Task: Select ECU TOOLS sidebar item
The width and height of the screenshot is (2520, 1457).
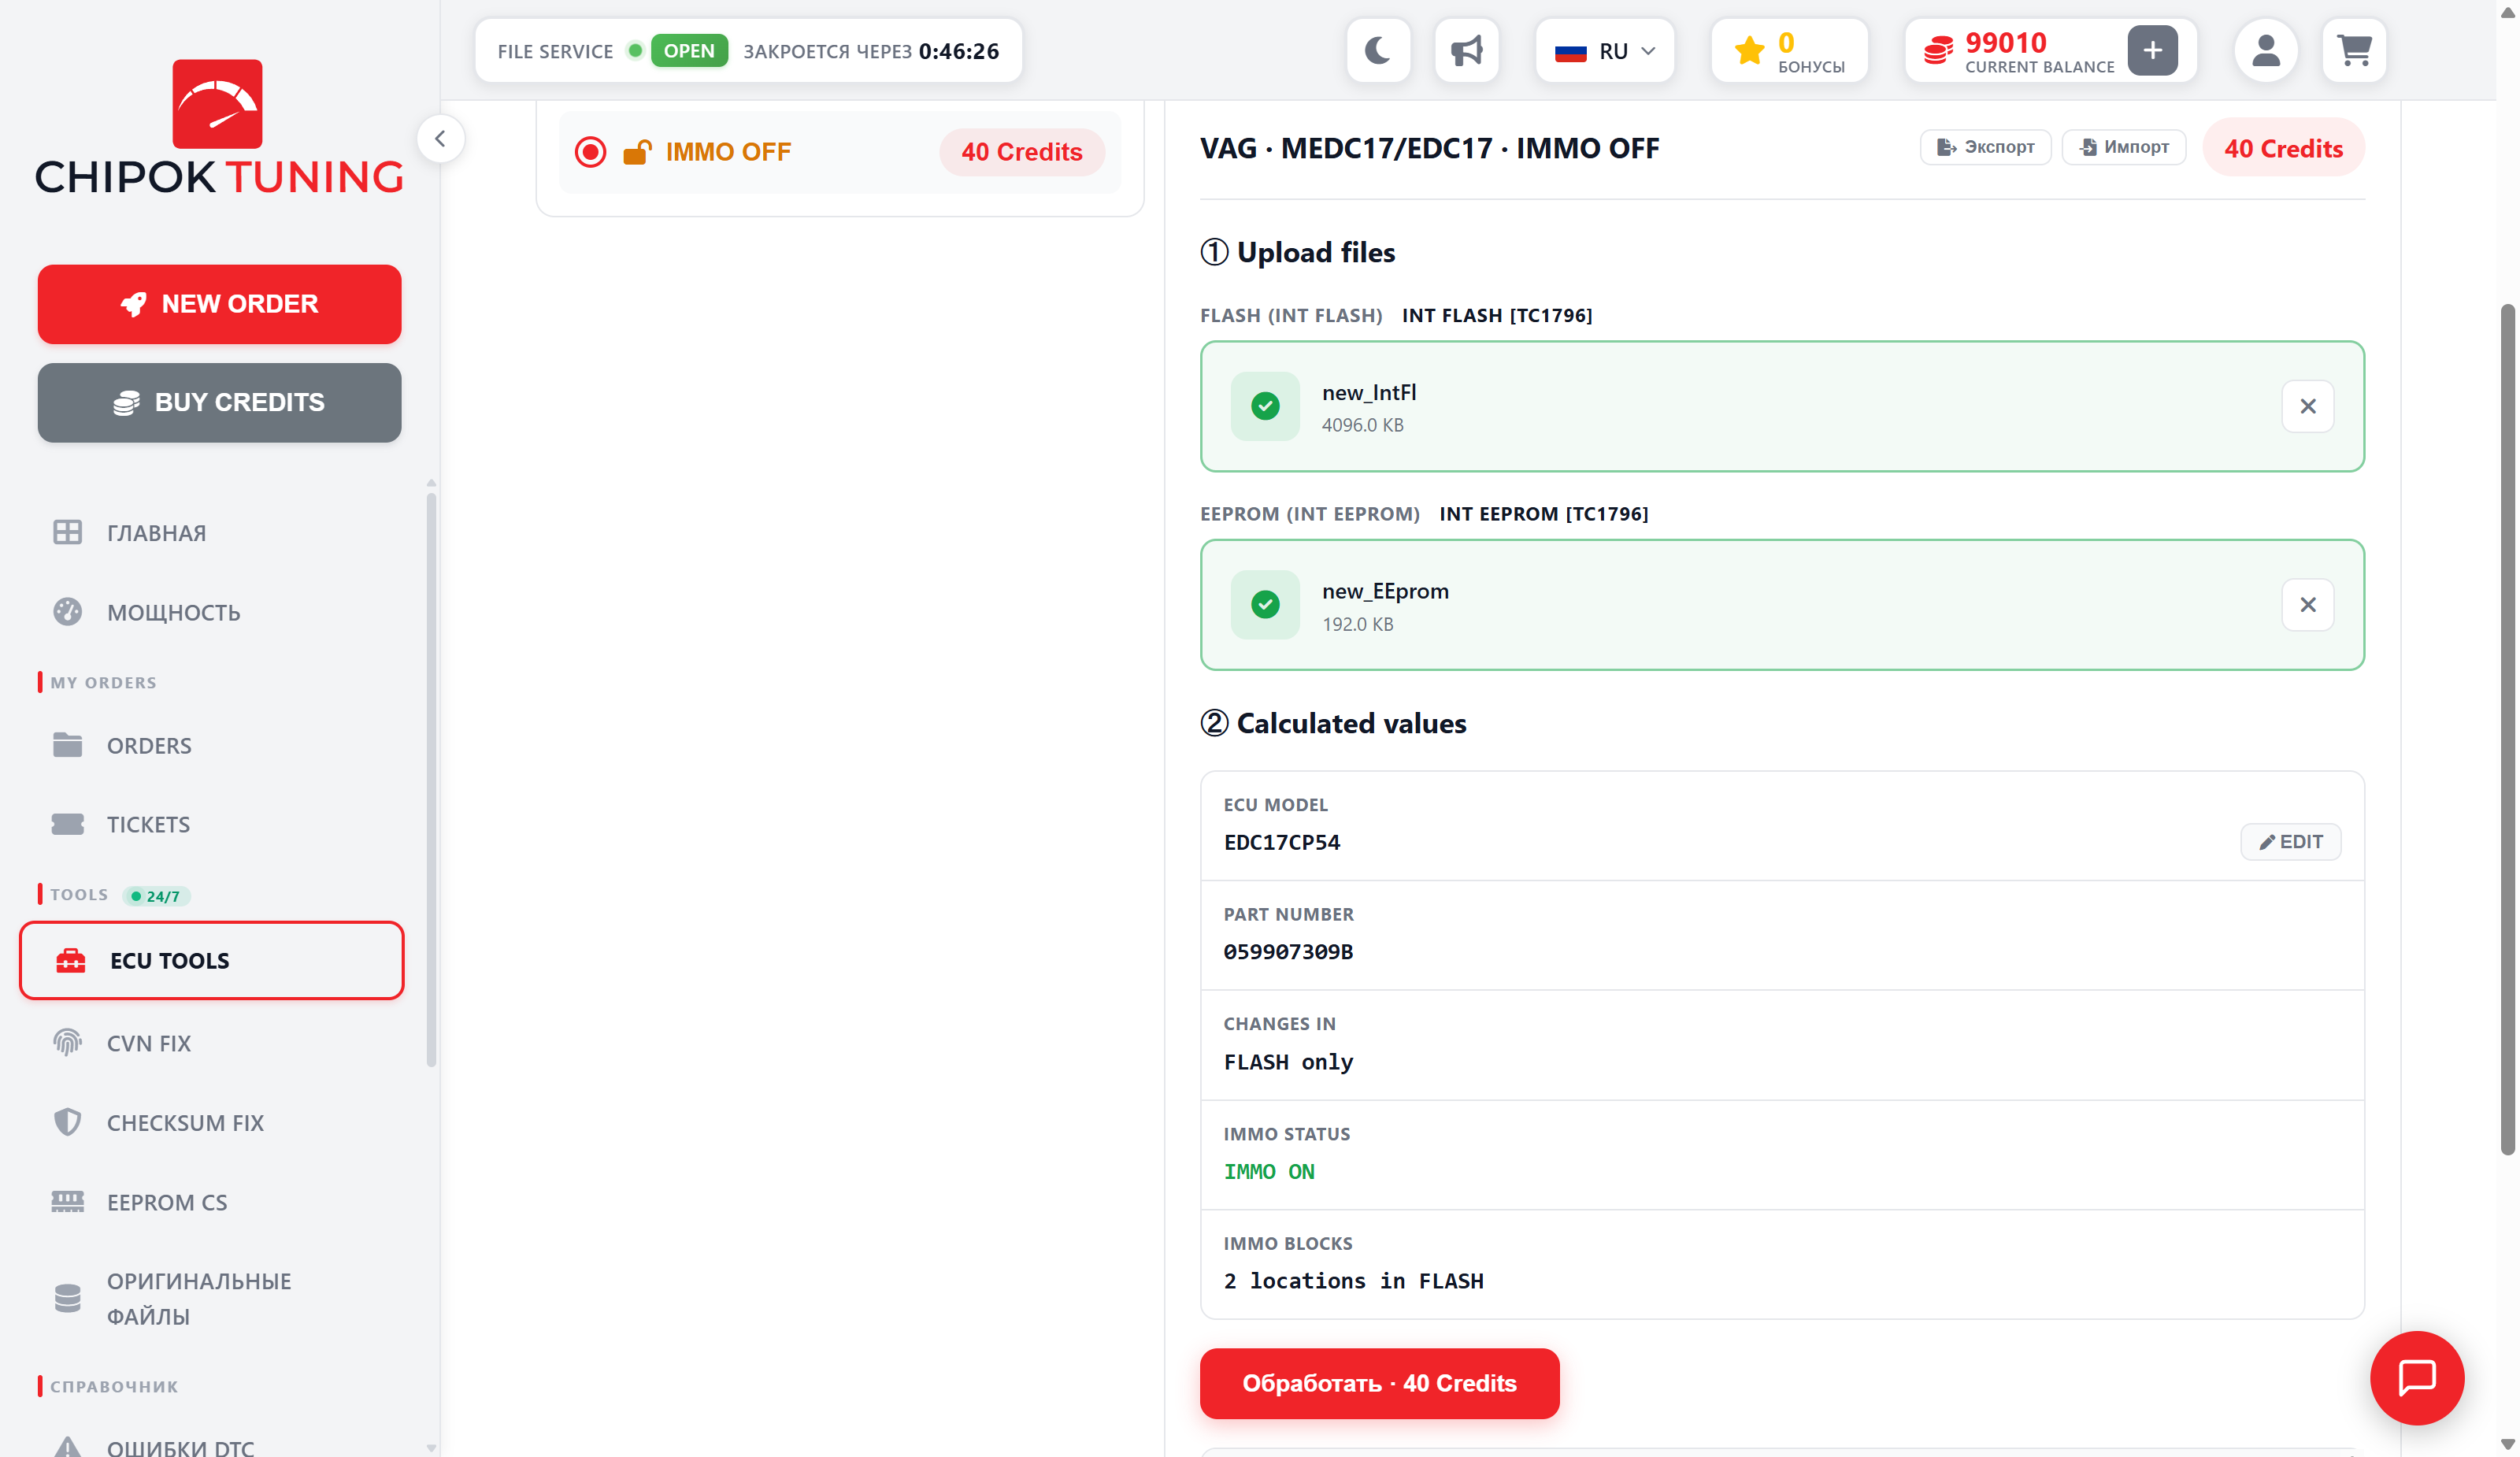Action: [x=211, y=960]
